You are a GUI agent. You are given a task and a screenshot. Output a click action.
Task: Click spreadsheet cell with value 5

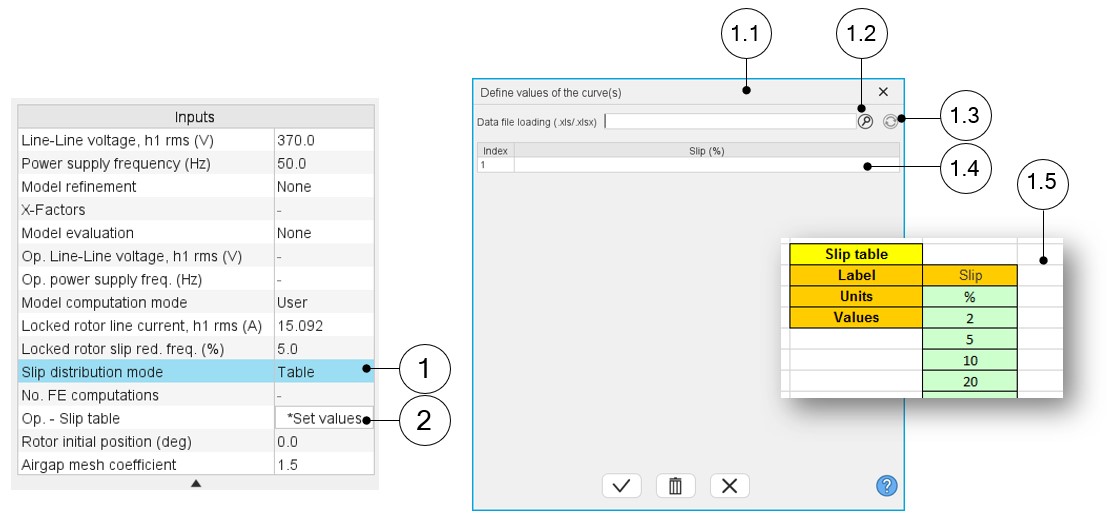coord(970,339)
